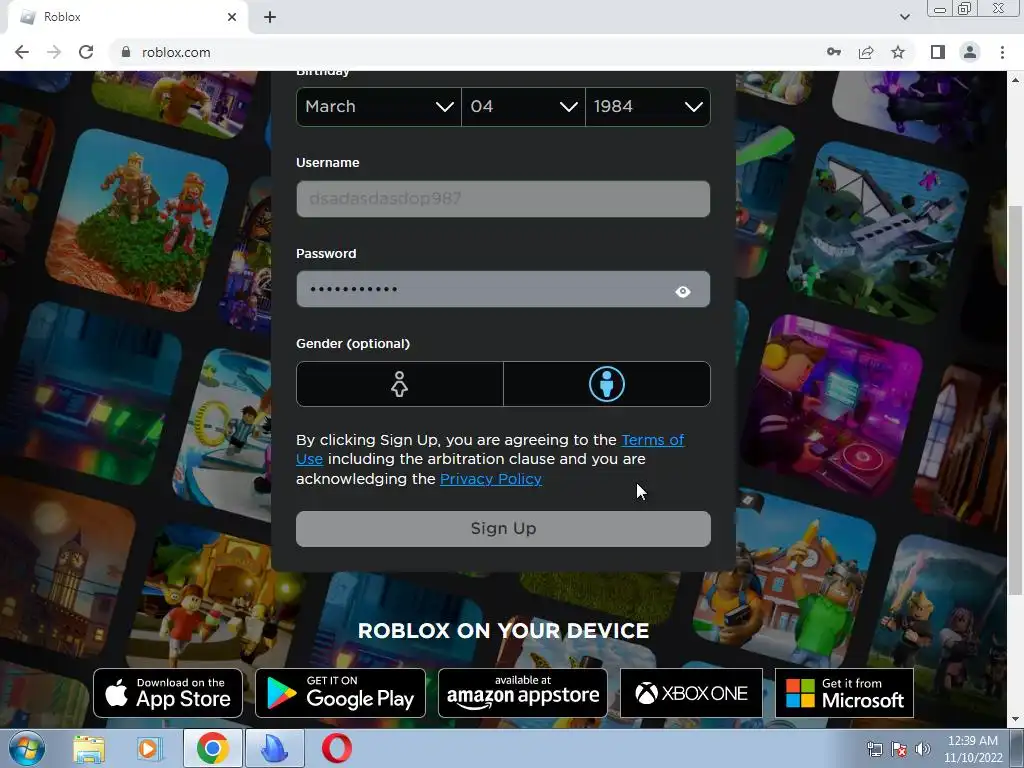The image size is (1024, 768).
Task: Select the female gender icon
Action: click(x=400, y=384)
